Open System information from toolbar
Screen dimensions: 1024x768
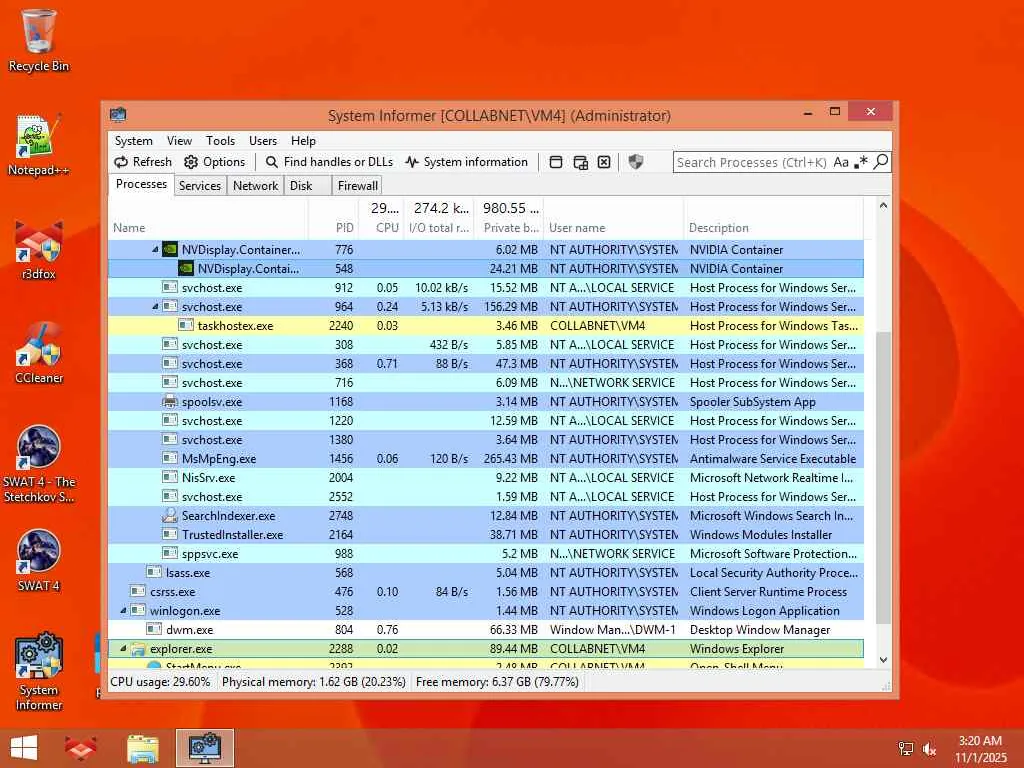click(466, 162)
